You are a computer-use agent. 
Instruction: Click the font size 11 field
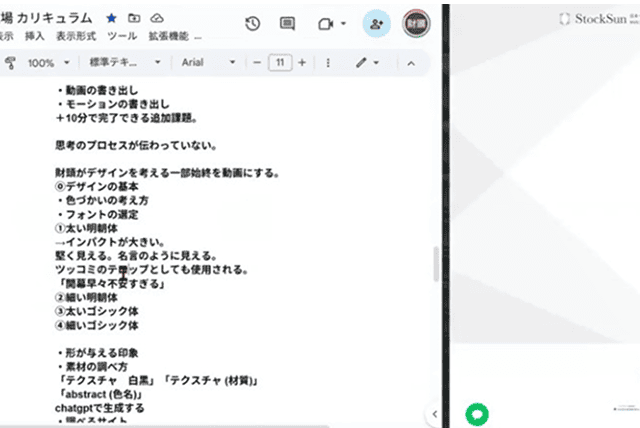[280, 63]
